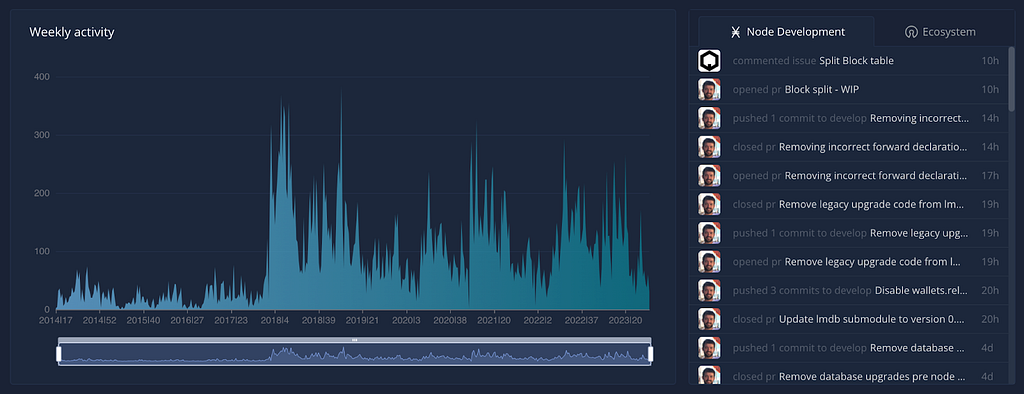Open Remove database upgrades pre node link
Viewport: 1024px width, 394px height.
872,377
